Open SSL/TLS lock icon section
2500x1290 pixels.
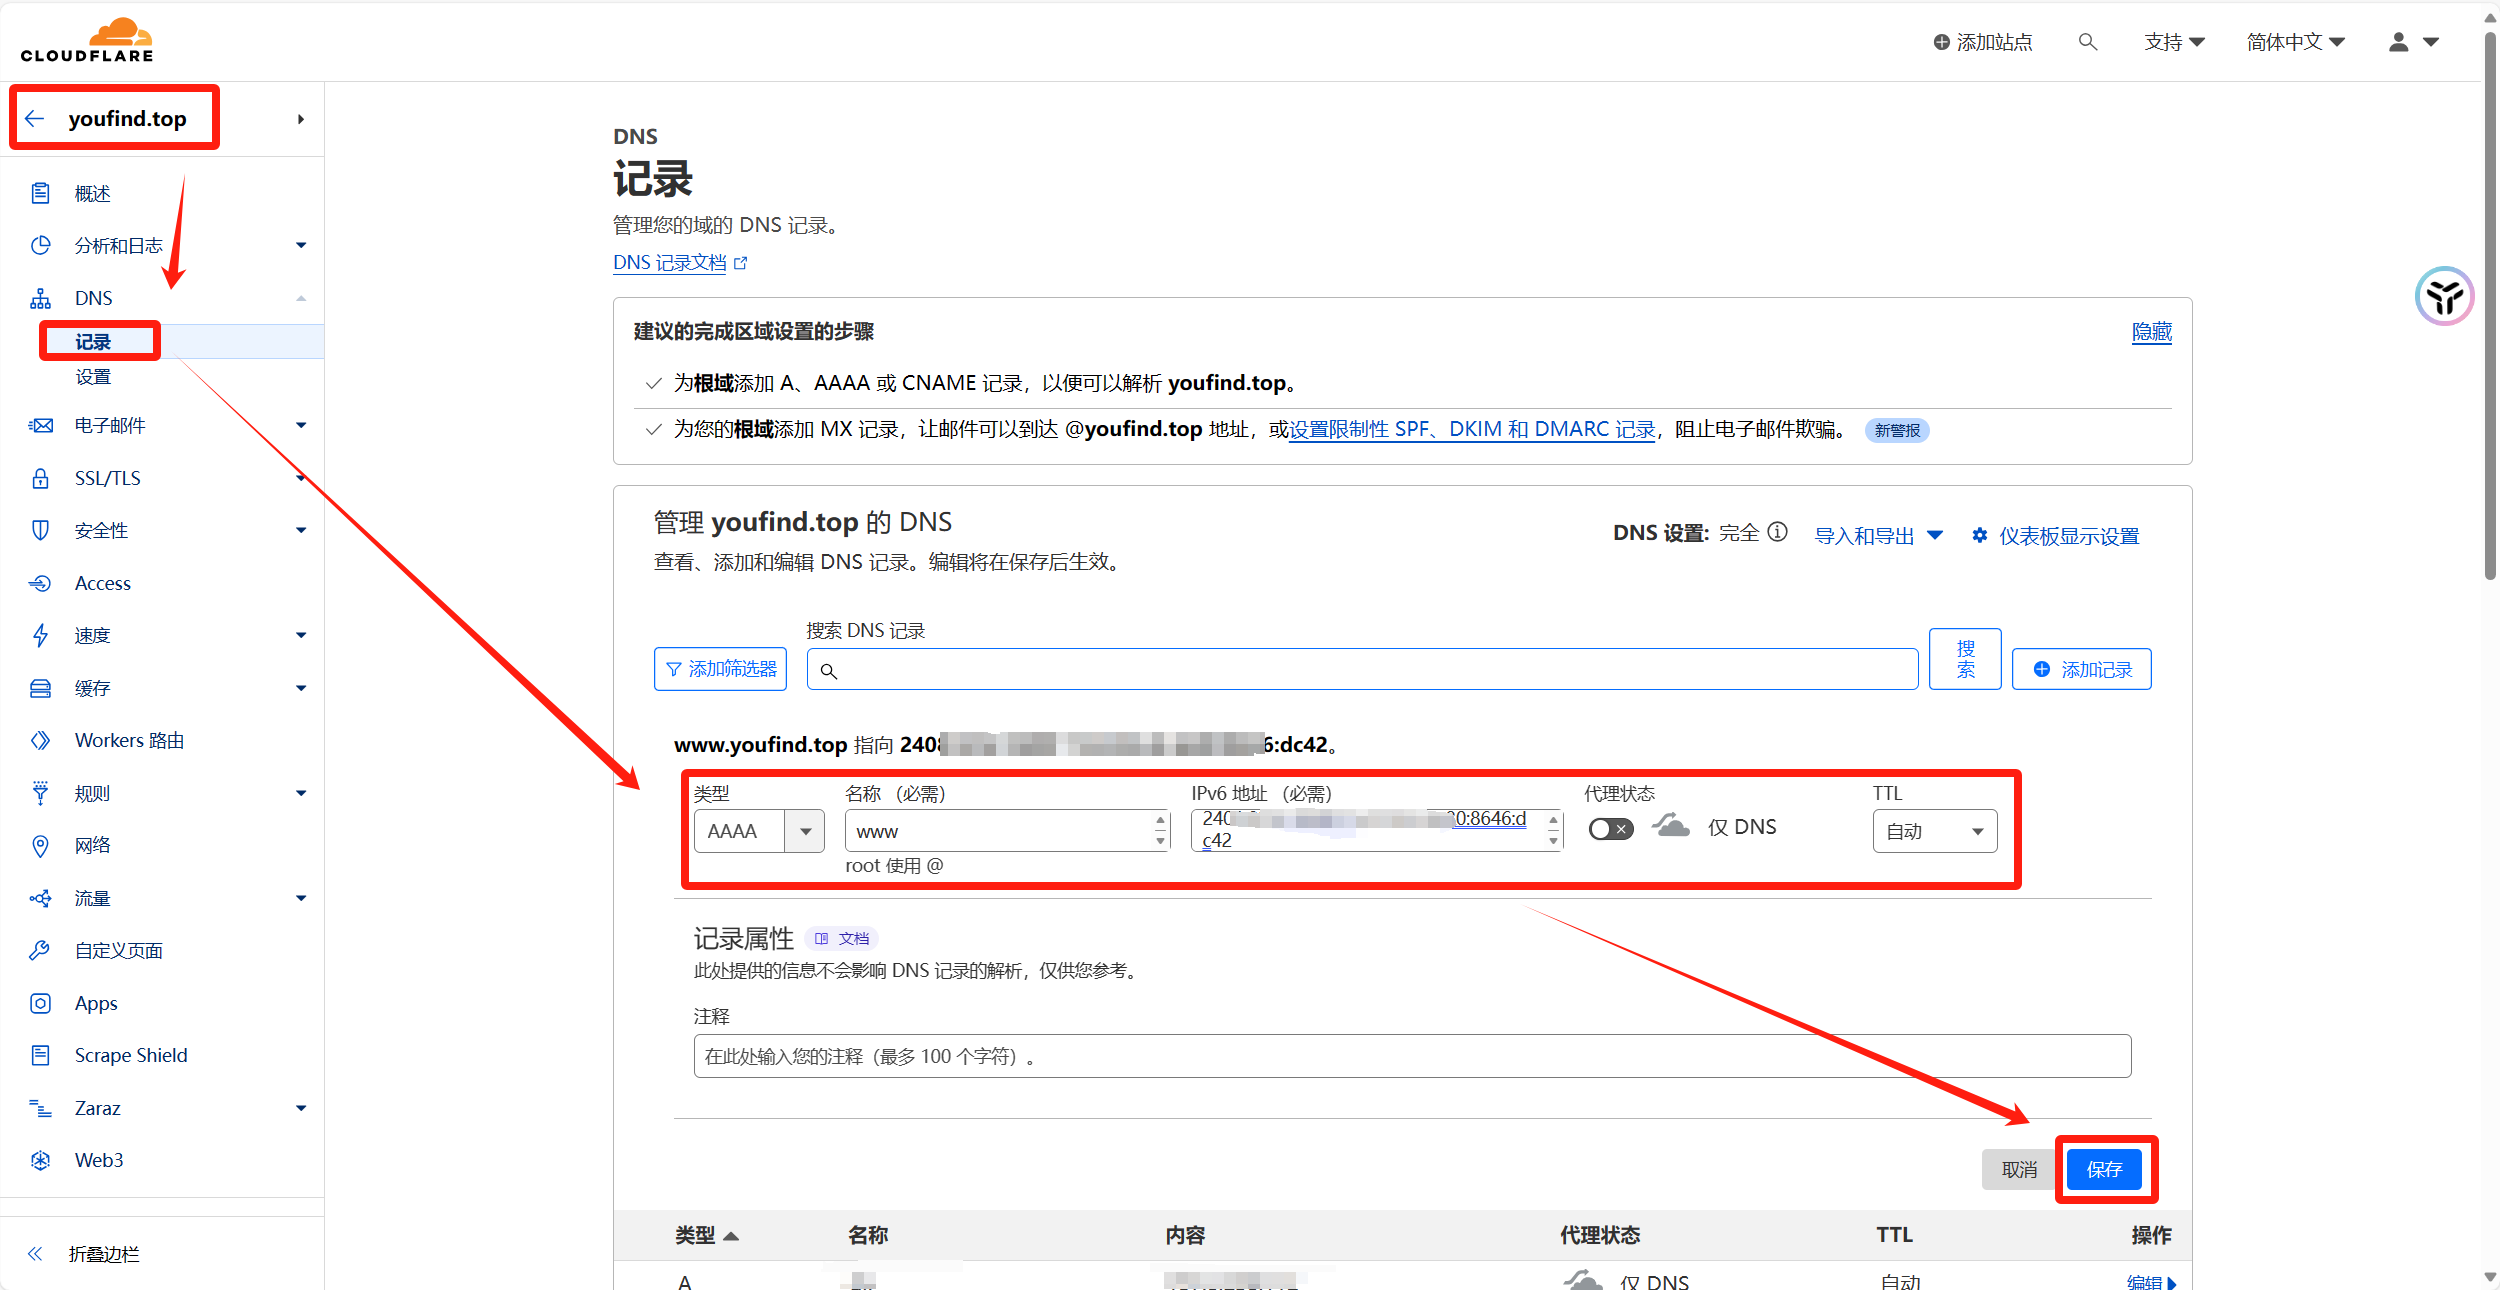click(x=40, y=478)
